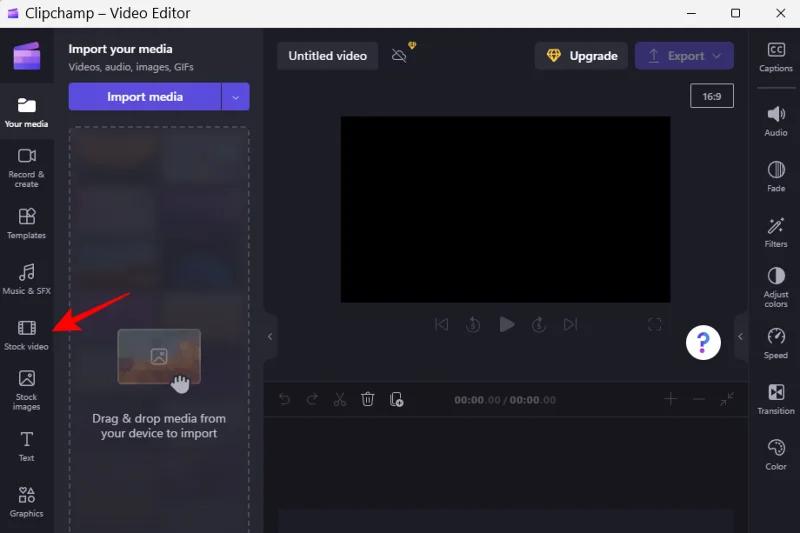Click the cloud backup off icon
This screenshot has height=533, width=800.
coord(399,55)
